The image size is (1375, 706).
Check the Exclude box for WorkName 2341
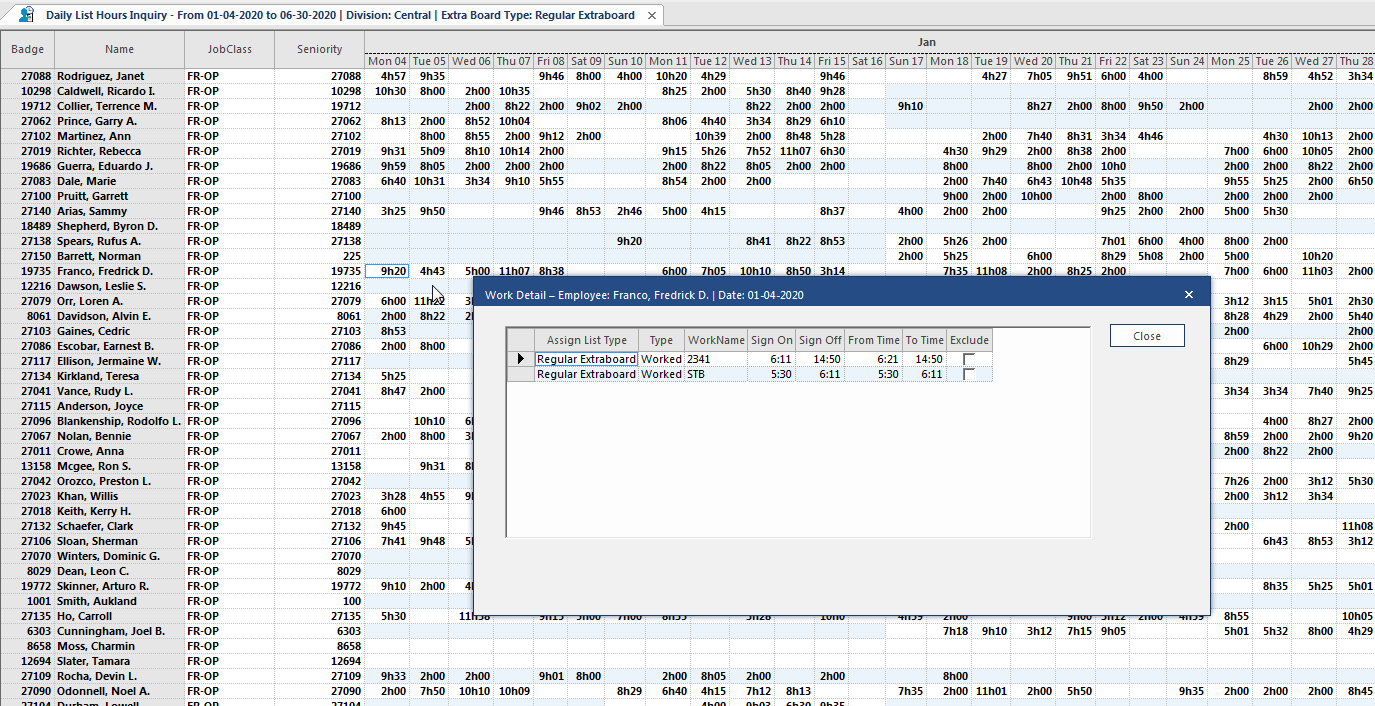[x=967, y=358]
